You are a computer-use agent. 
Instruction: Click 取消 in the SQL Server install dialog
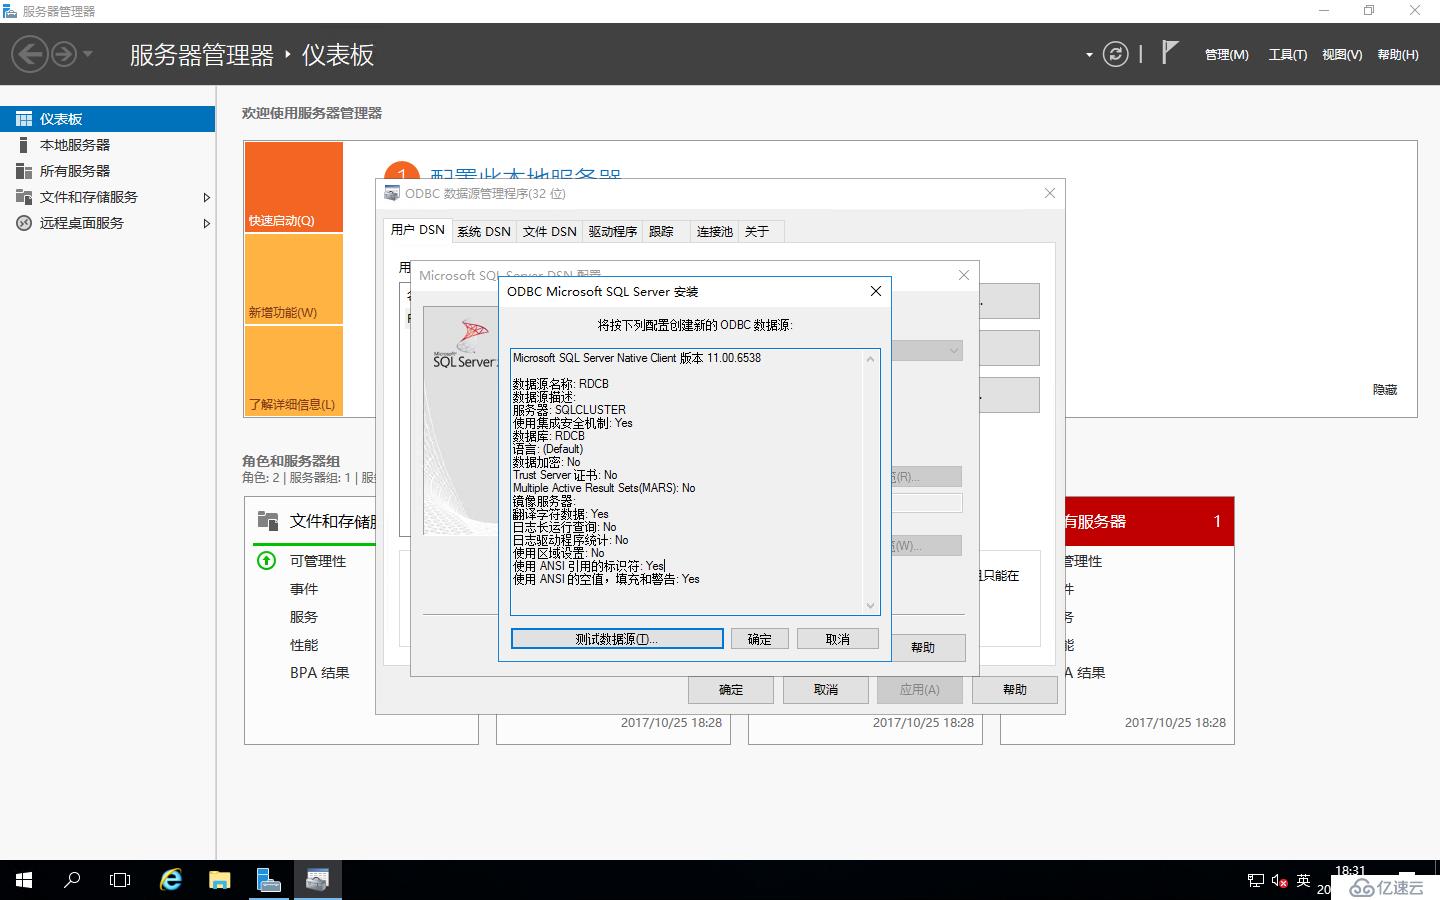click(x=838, y=639)
